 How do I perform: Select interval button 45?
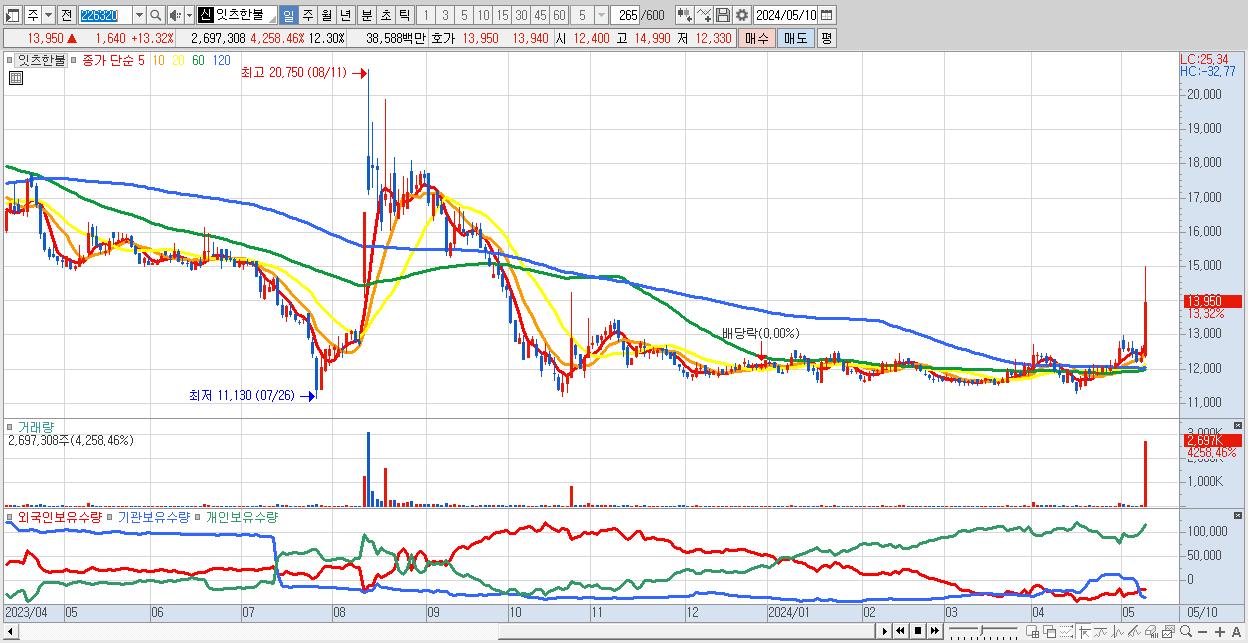pos(540,15)
